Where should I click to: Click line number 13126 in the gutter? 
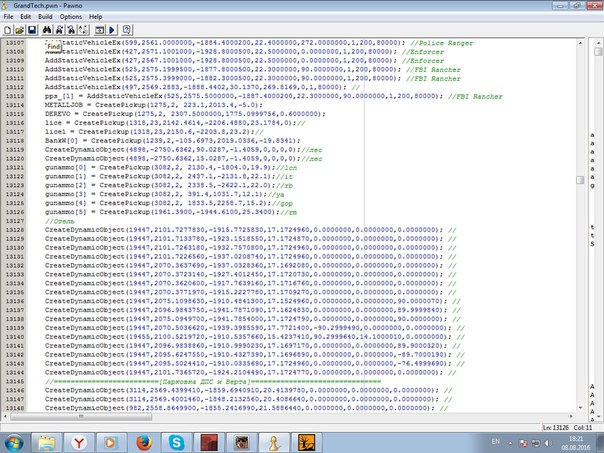(x=15, y=212)
